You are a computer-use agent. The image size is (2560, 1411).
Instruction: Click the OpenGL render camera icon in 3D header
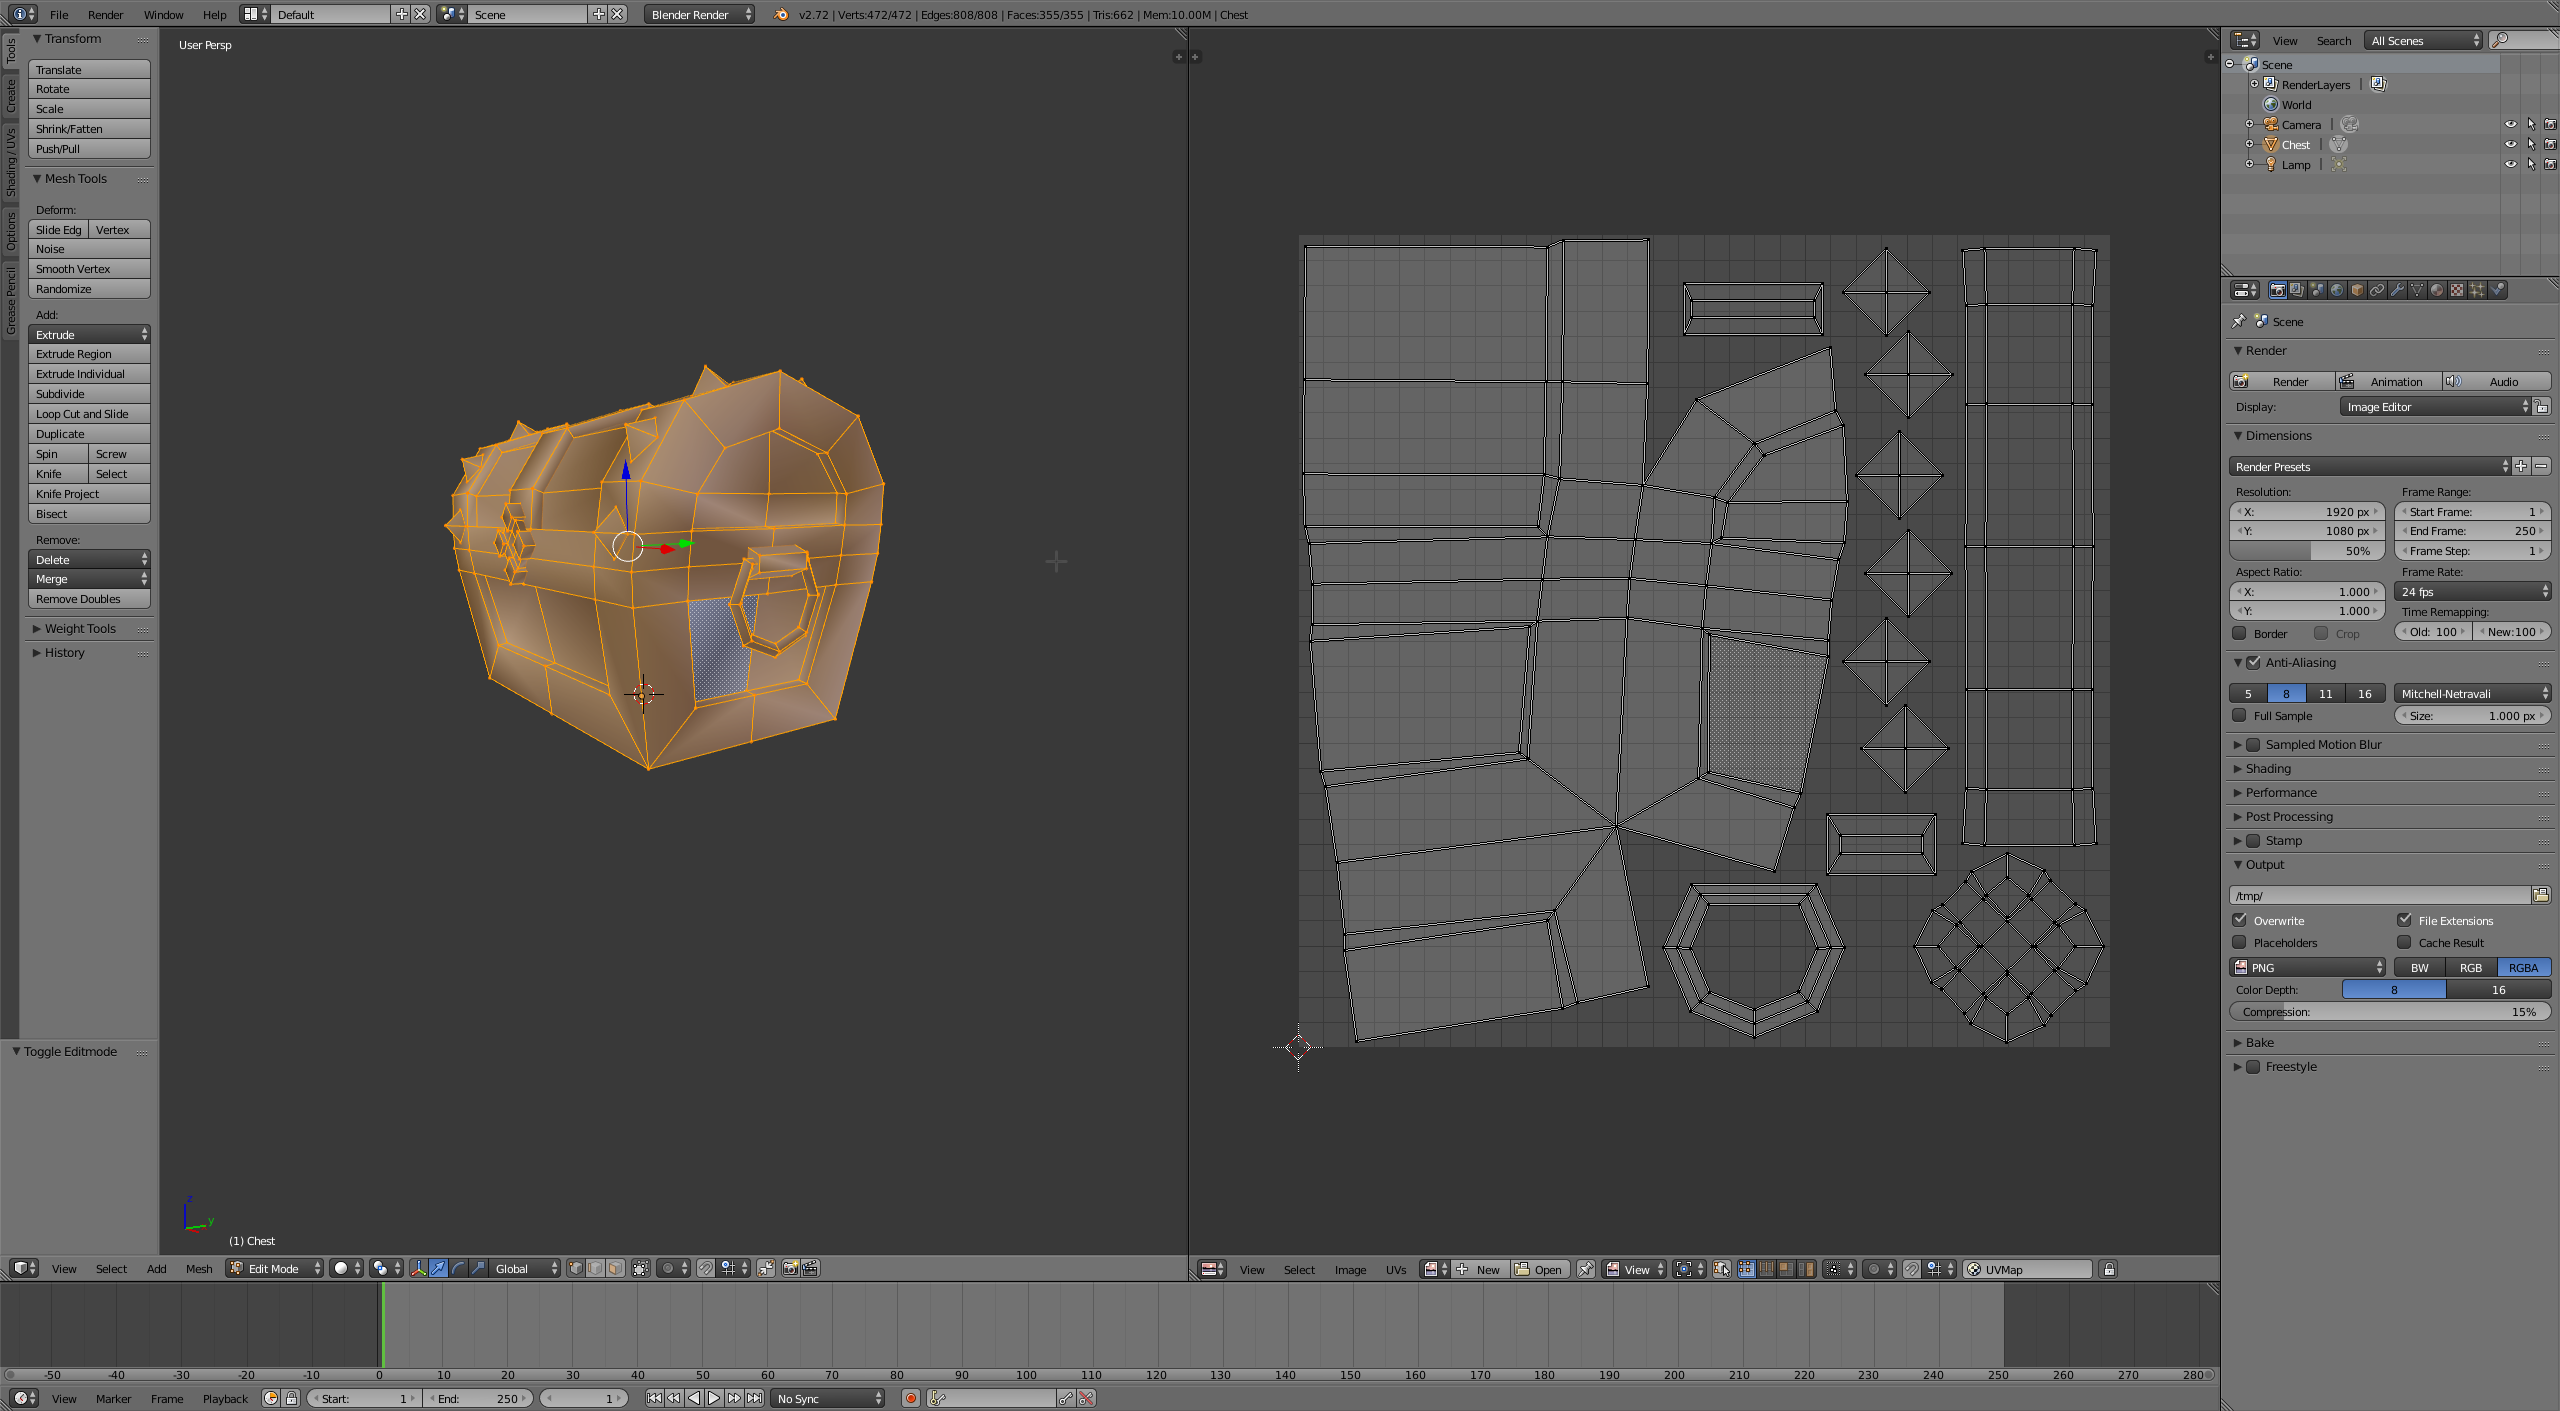pos(790,1268)
